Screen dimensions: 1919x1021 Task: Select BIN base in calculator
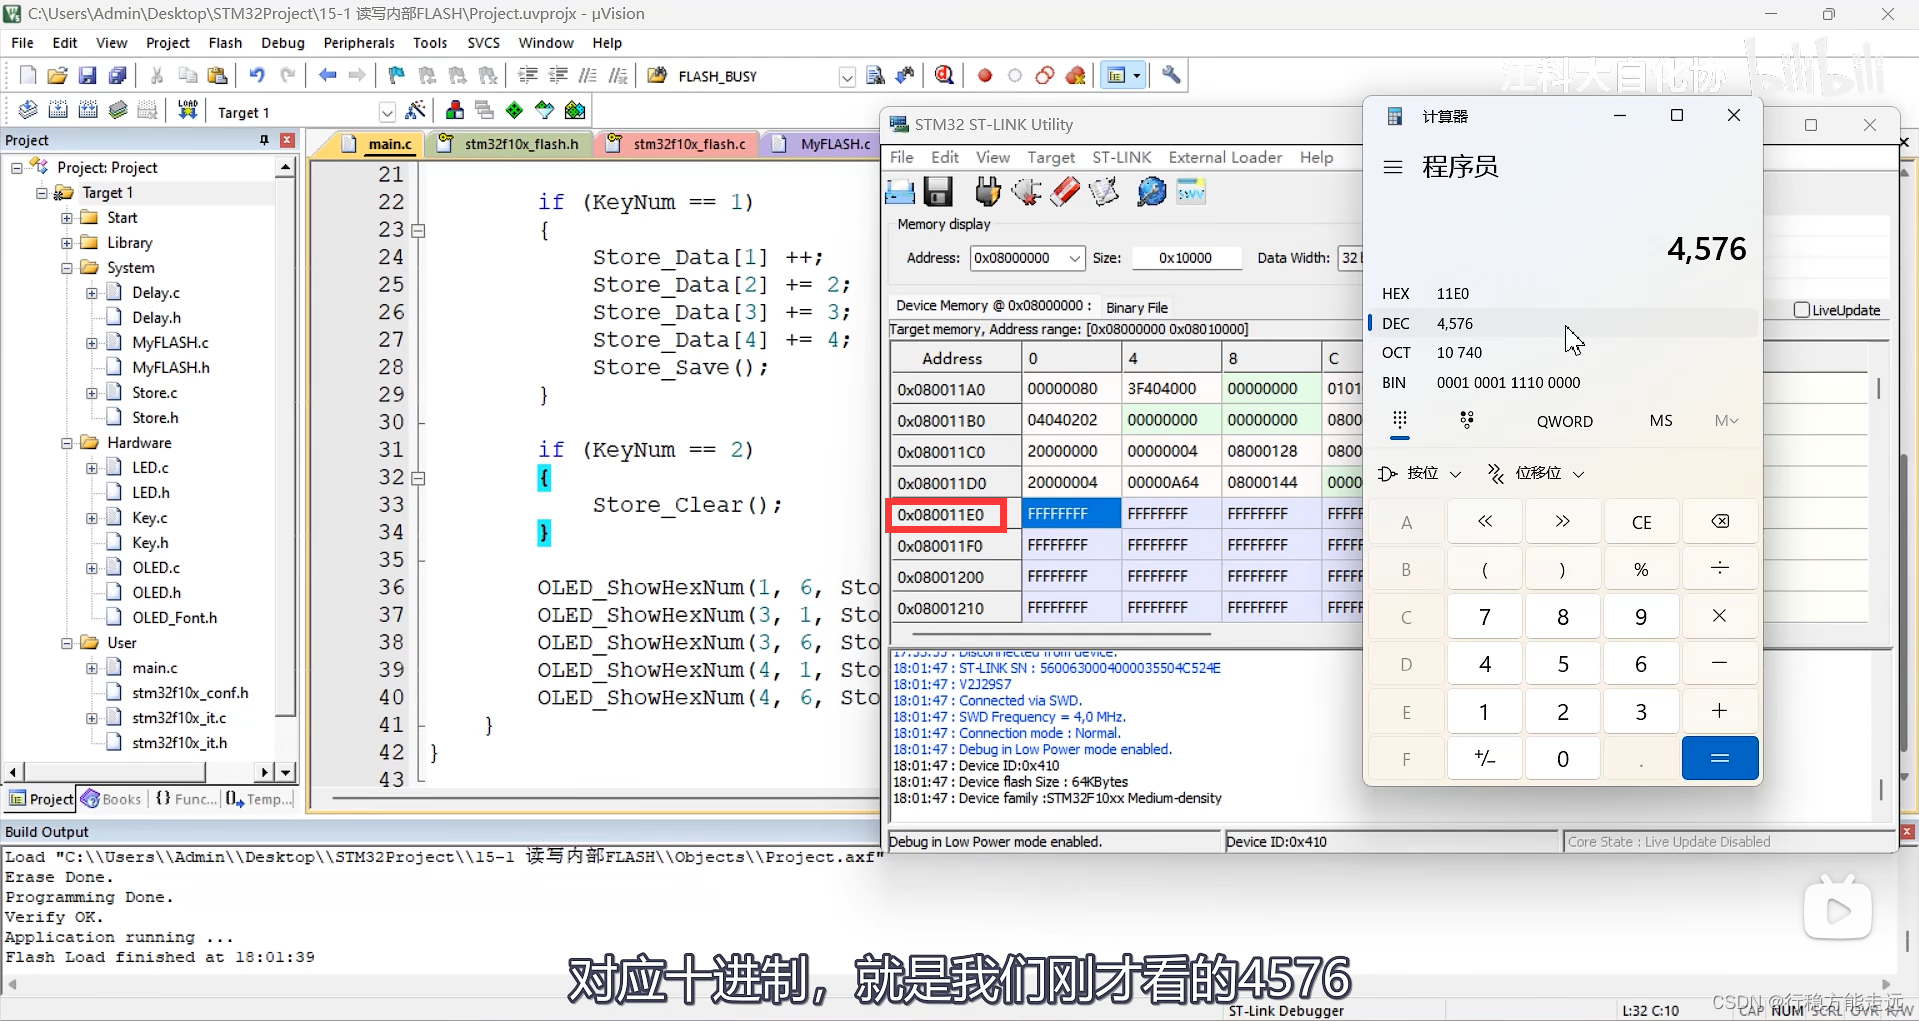(1561, 383)
